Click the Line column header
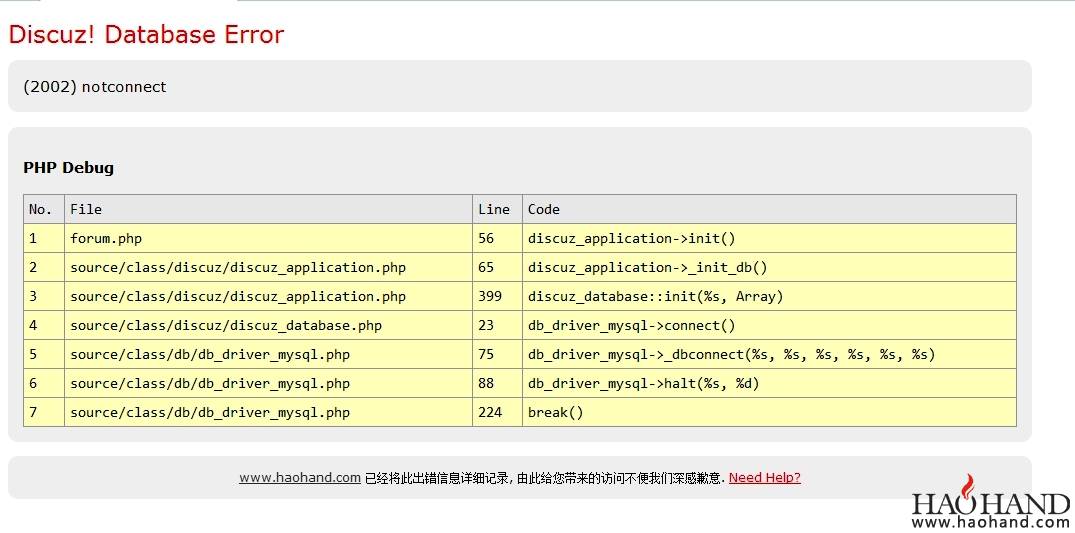 [497, 209]
